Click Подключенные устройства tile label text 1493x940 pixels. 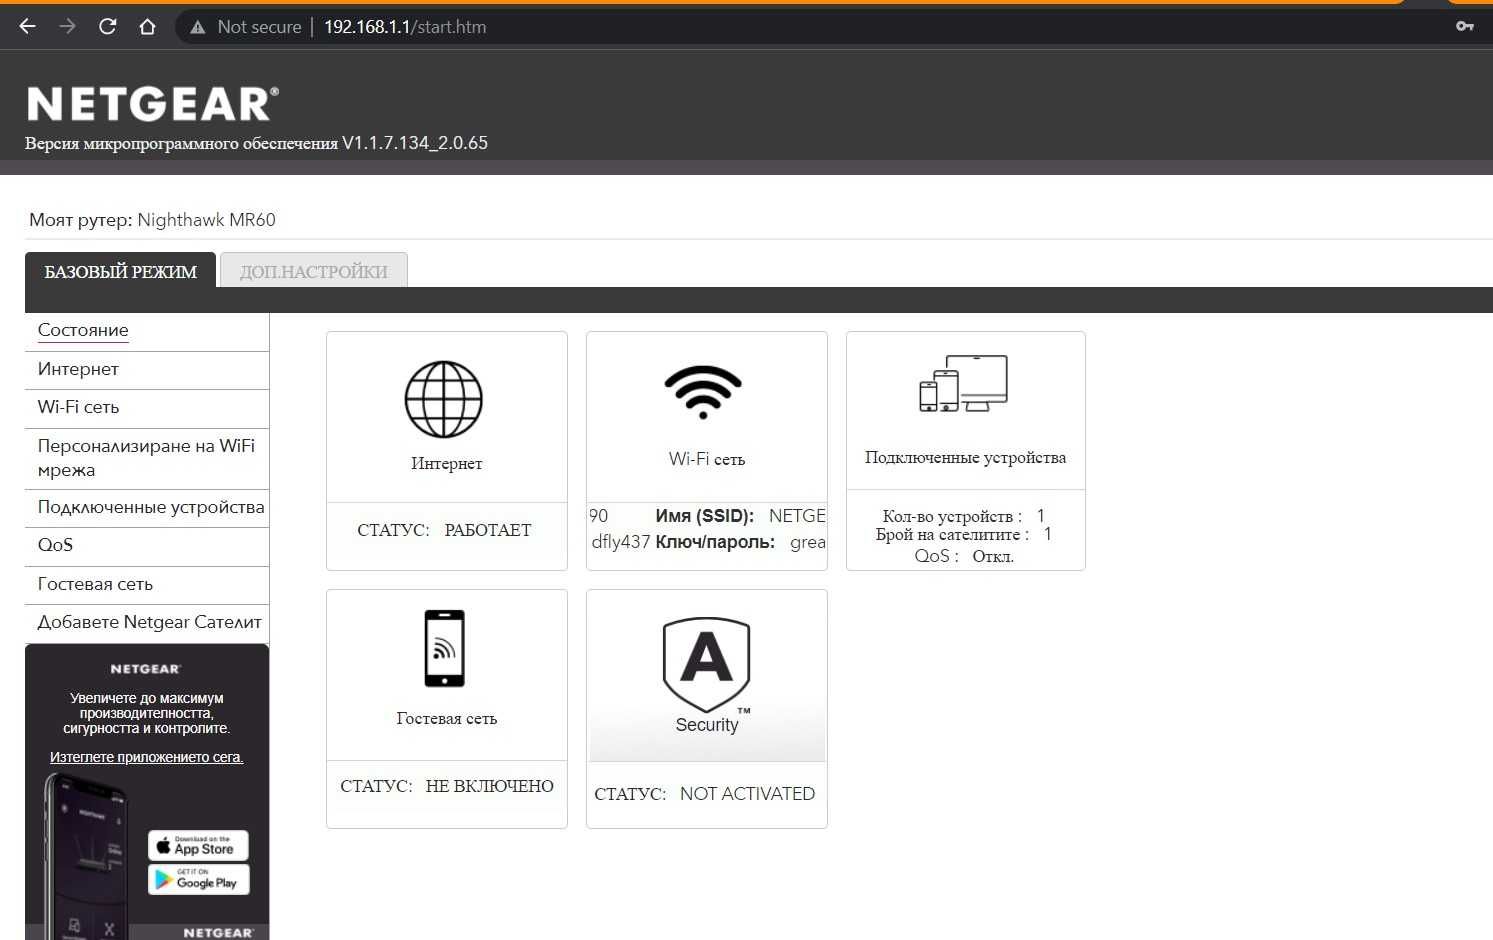965,458
